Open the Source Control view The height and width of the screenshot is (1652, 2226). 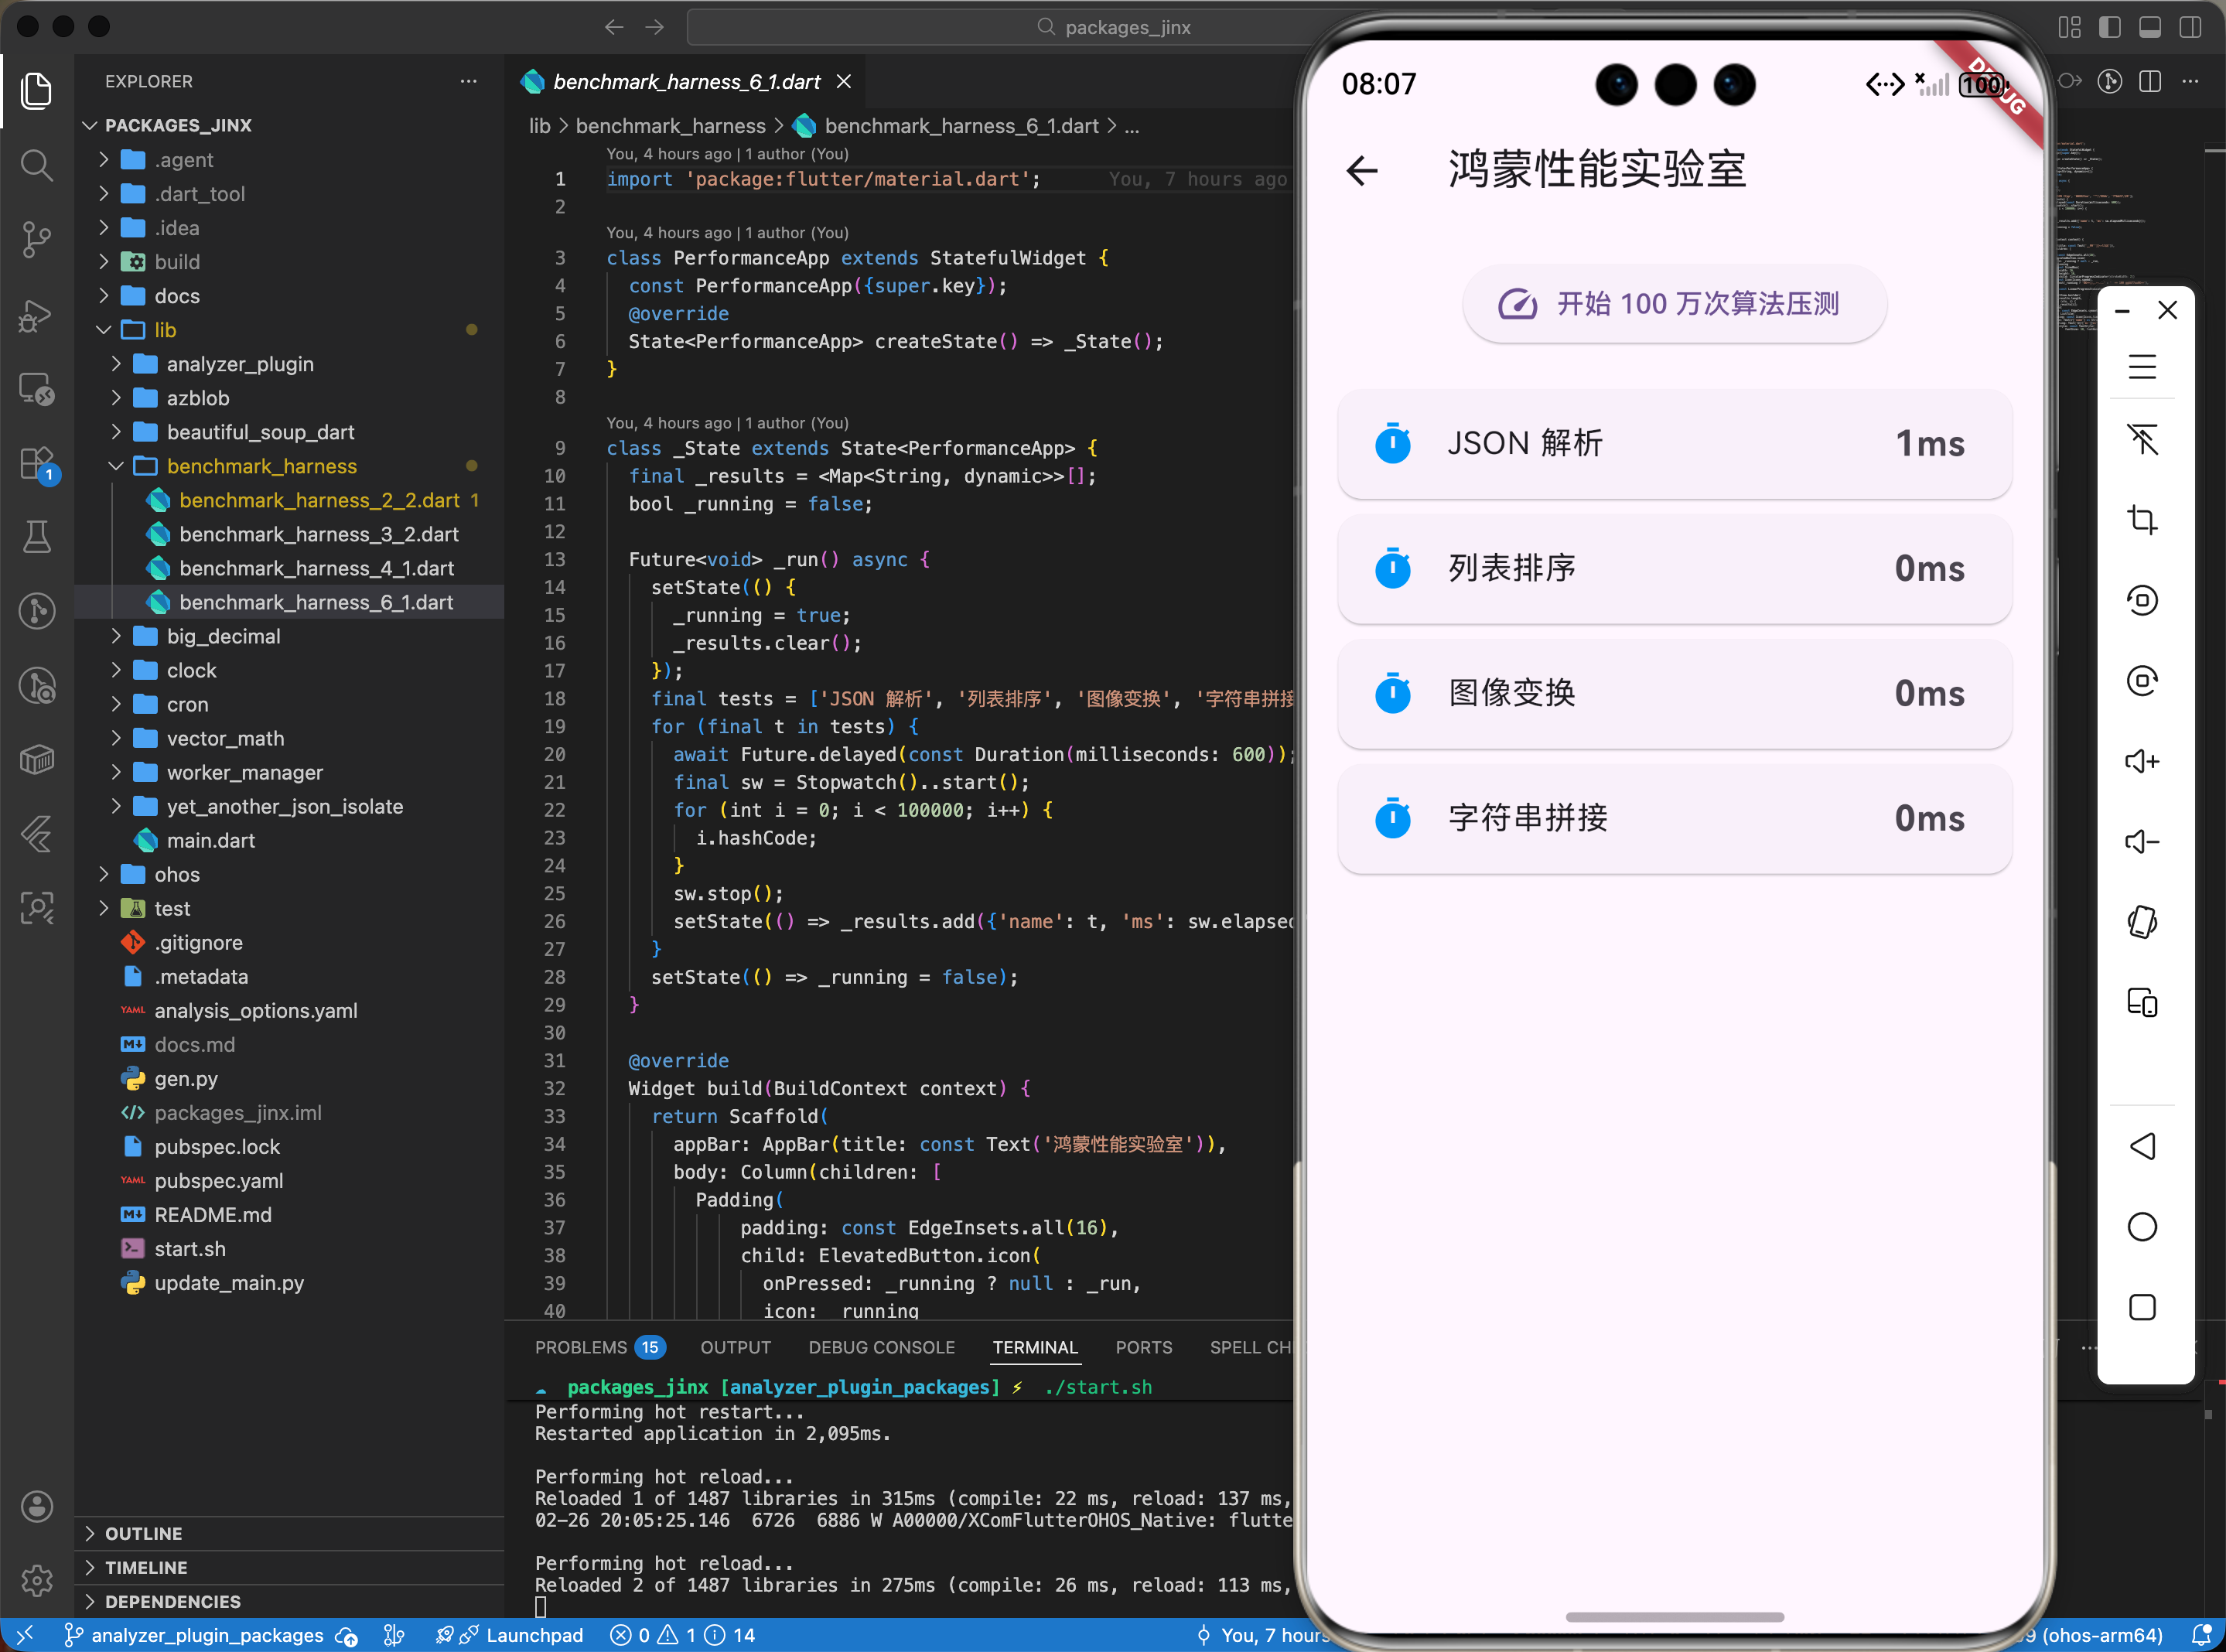click(37, 239)
